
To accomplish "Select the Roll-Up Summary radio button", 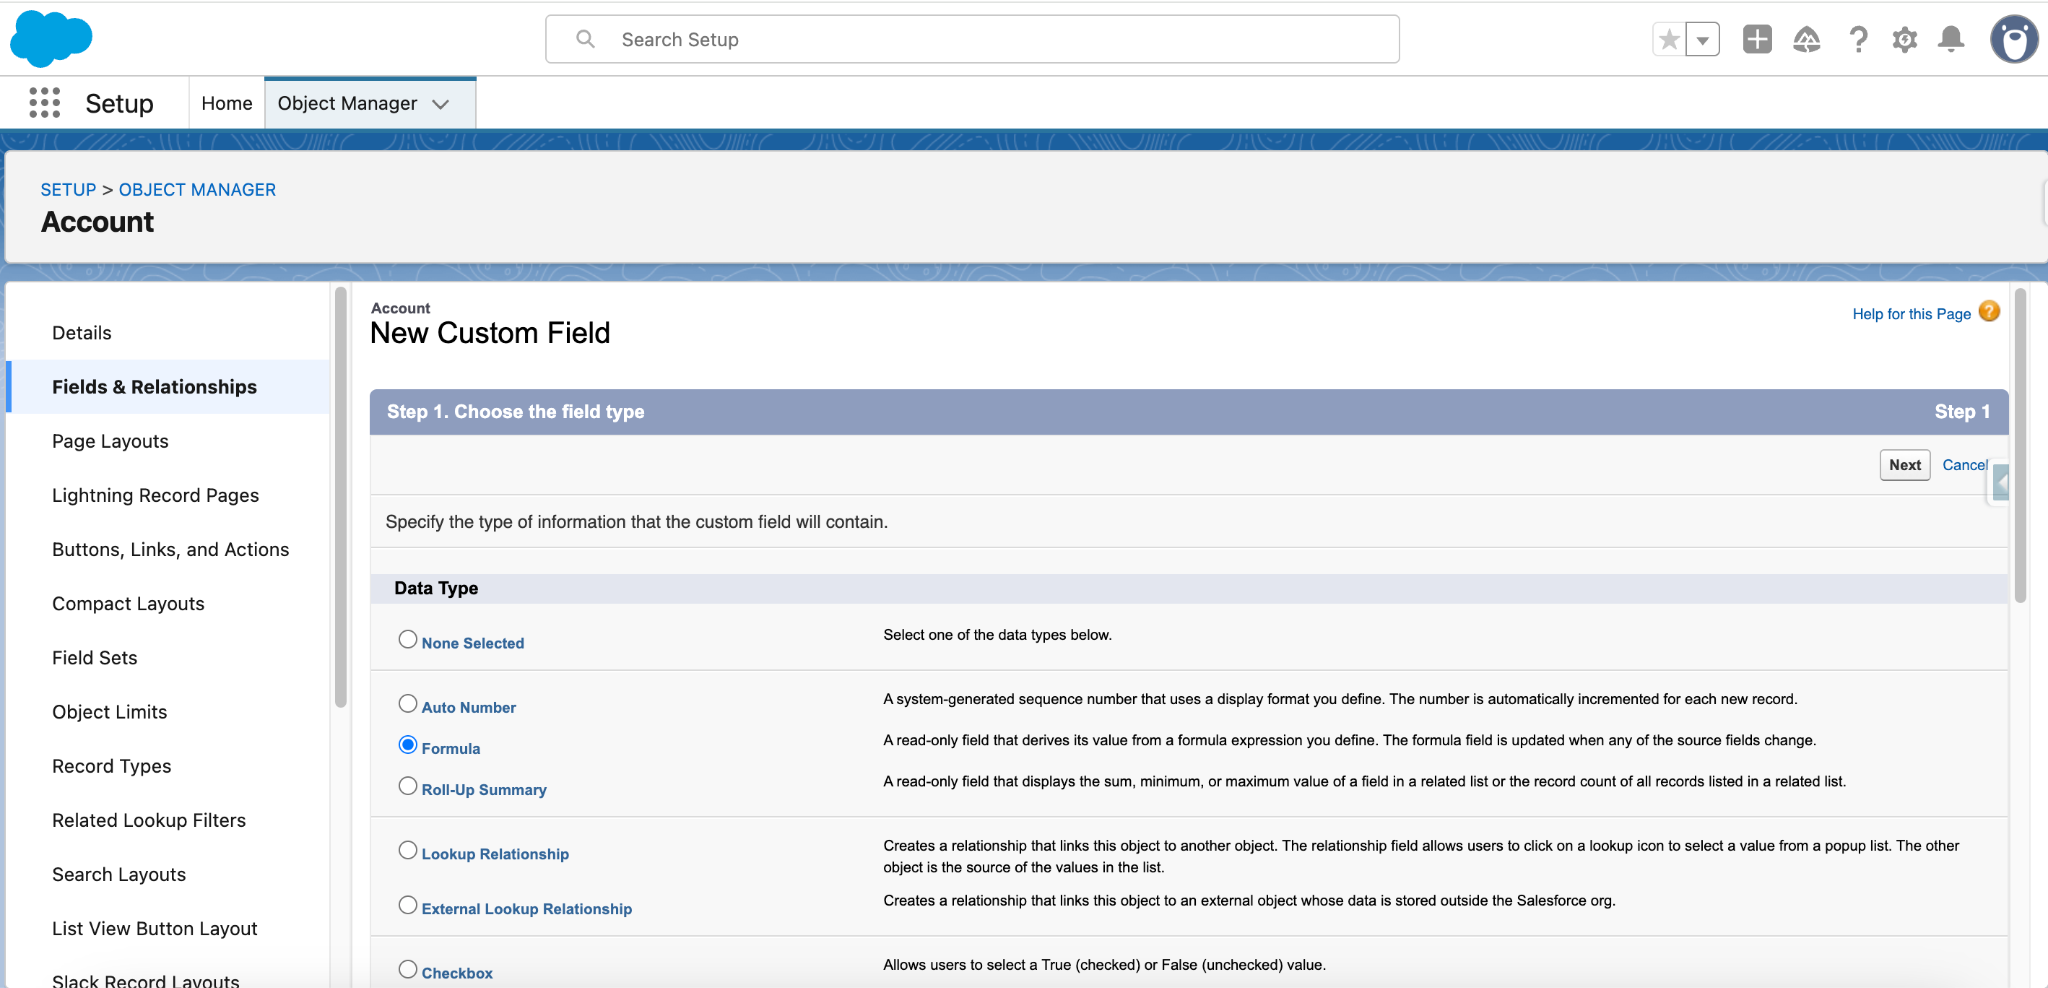I will pos(408,785).
